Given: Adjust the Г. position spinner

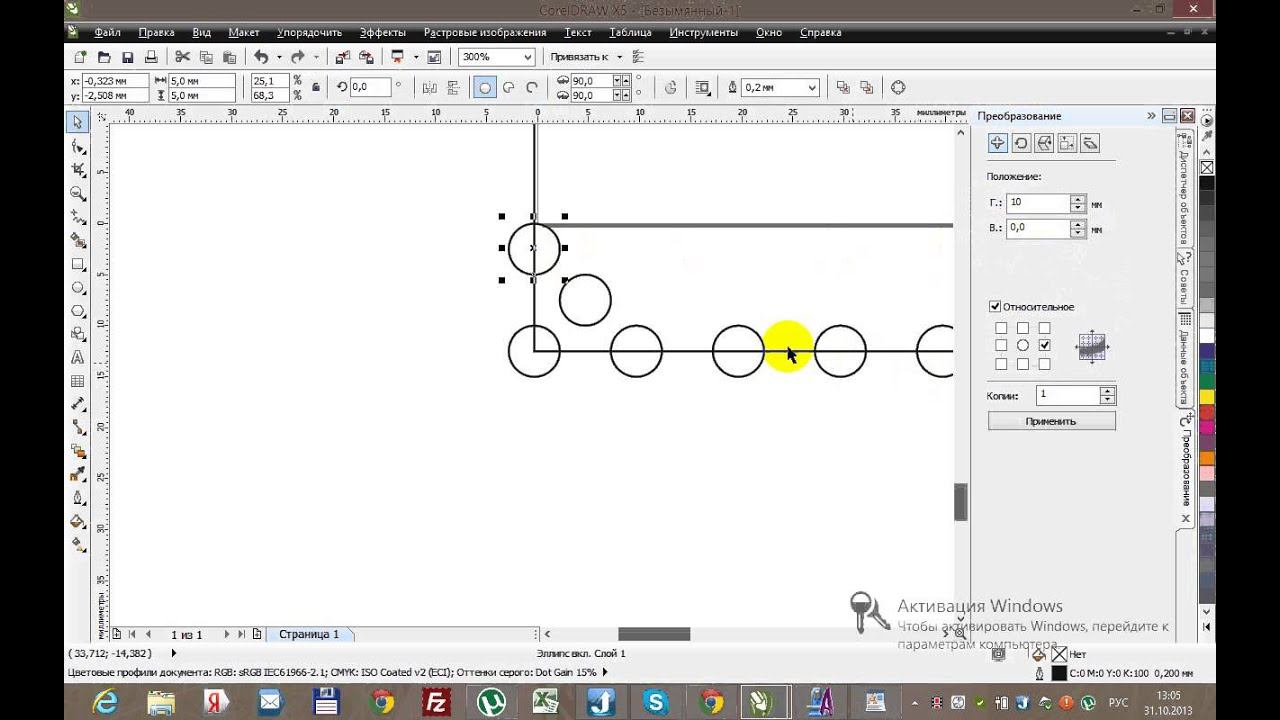Looking at the screenshot, I should point(1077,203).
